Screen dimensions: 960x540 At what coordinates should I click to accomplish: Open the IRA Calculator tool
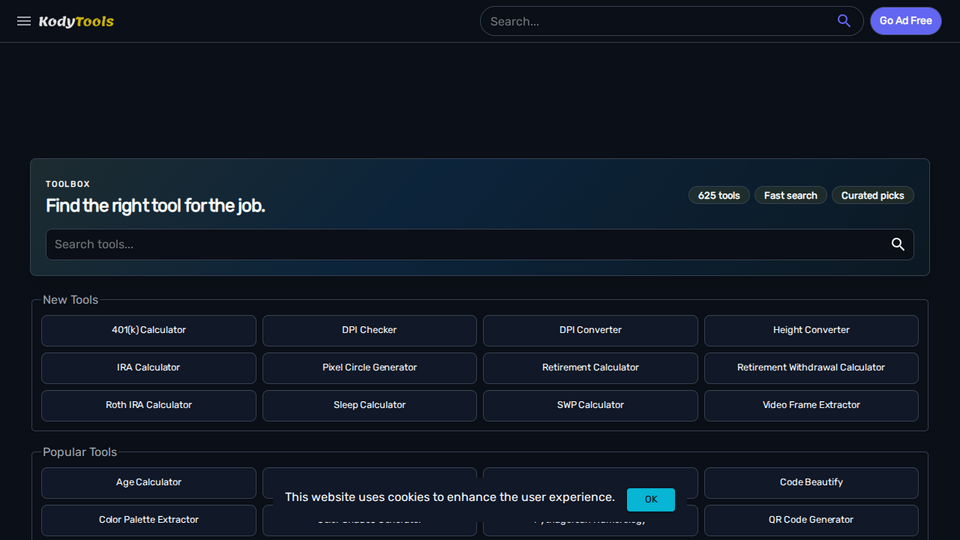pyautogui.click(x=149, y=367)
